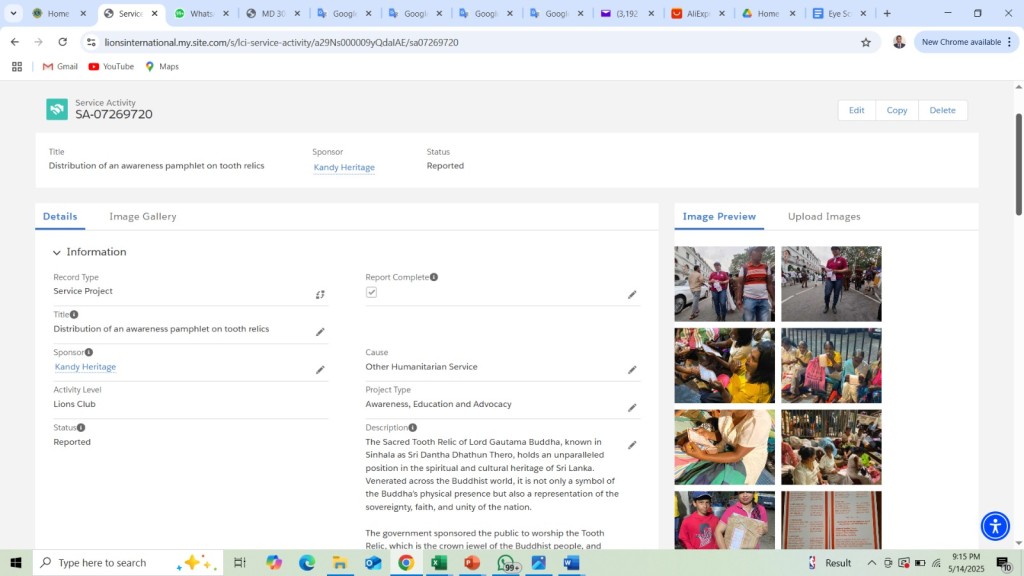Open a new browser tab

[887, 13]
